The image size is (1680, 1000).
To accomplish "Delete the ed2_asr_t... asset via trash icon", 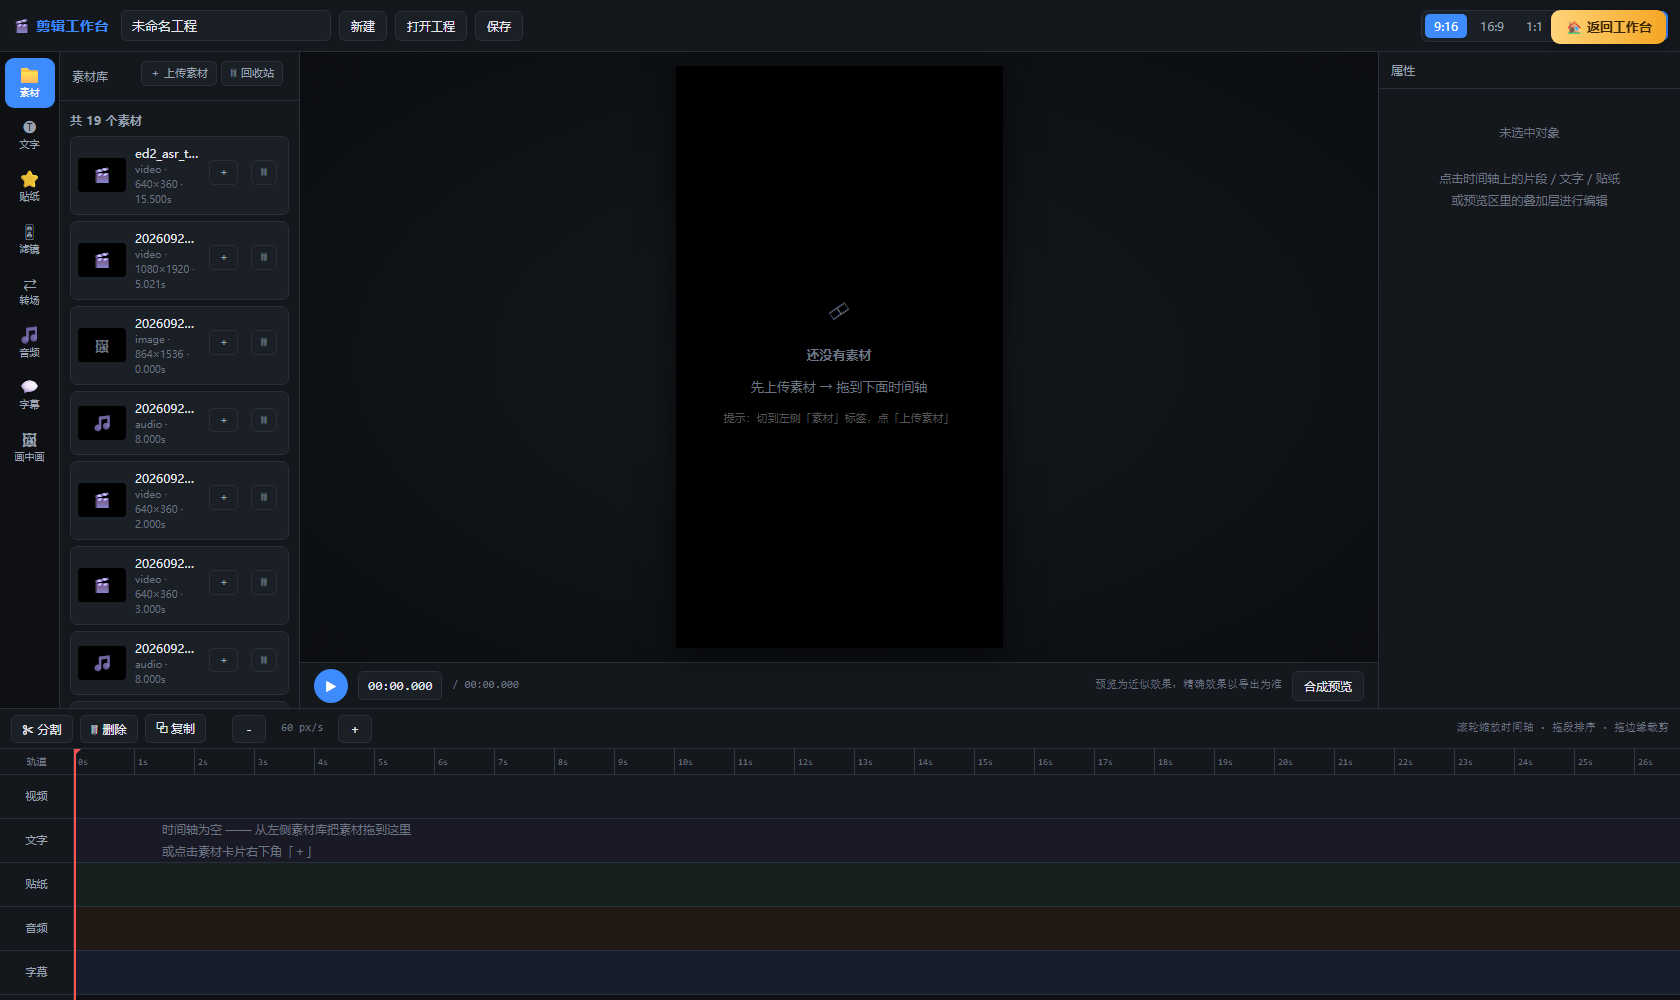I will click(264, 173).
